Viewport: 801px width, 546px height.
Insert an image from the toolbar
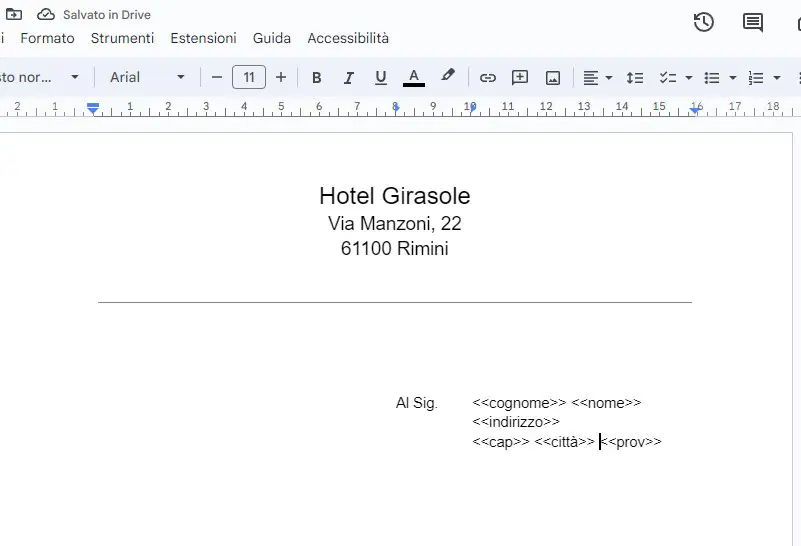coord(553,78)
